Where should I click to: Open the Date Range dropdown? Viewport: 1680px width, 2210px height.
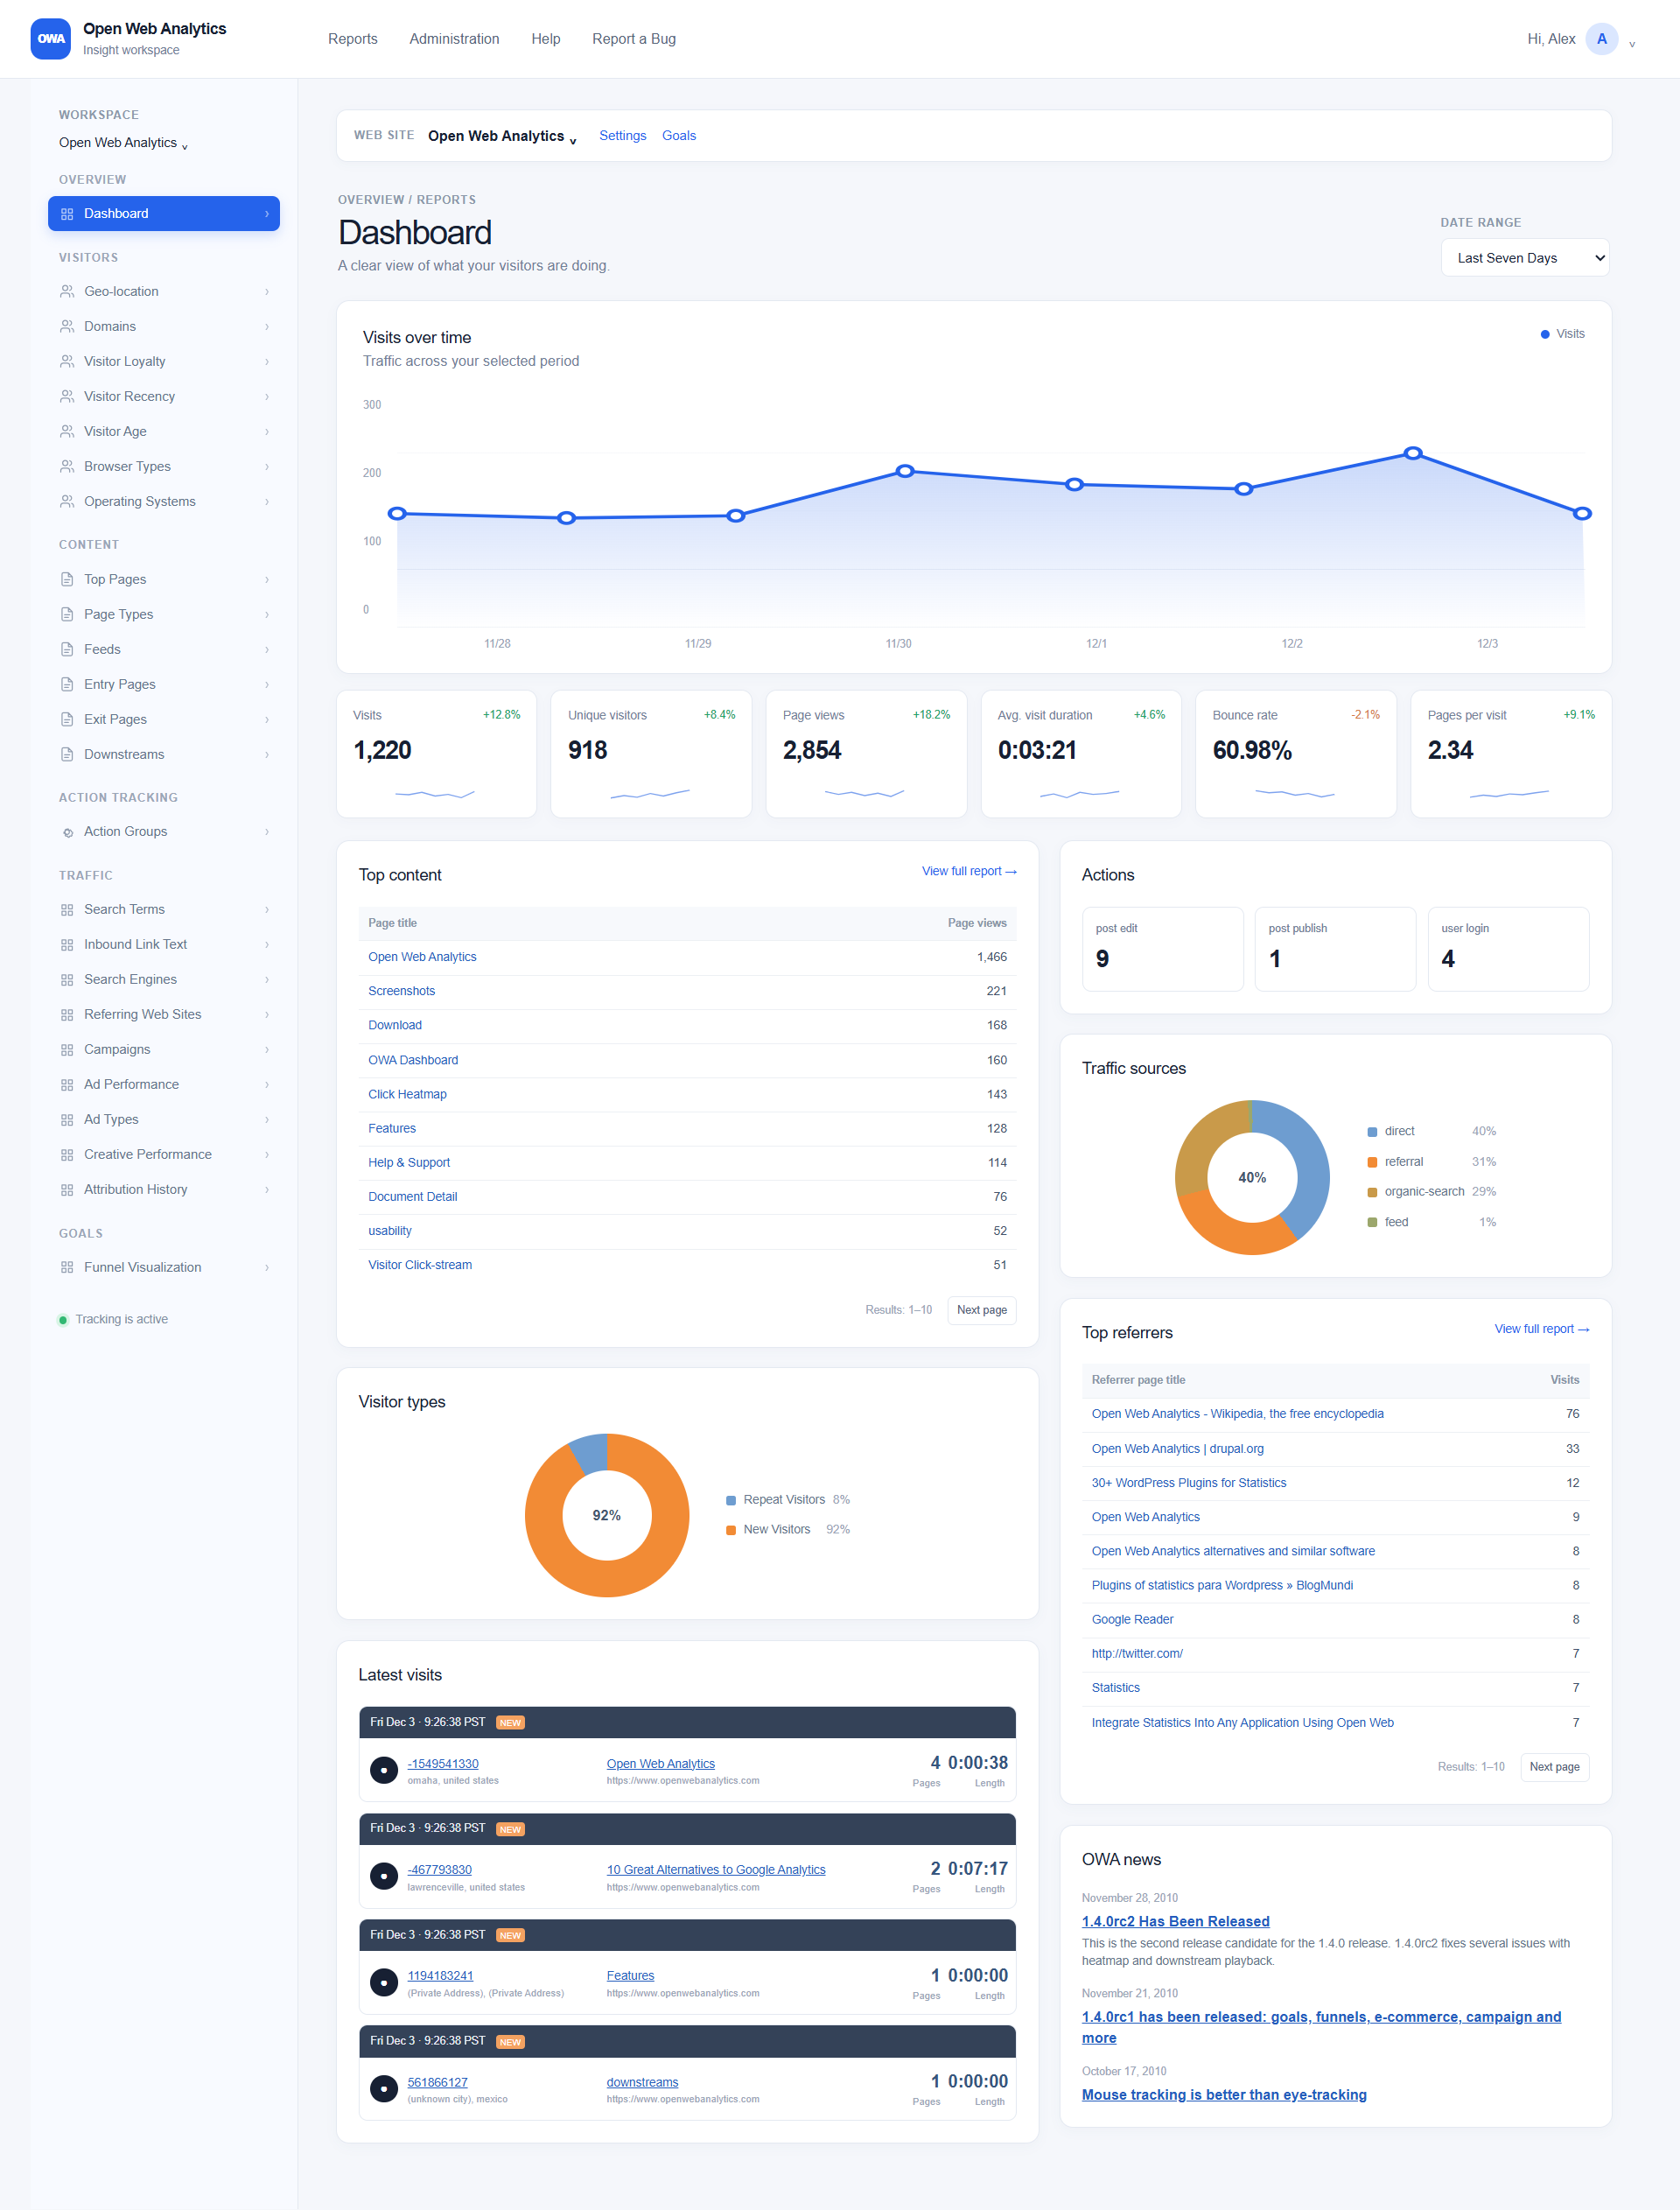(1525, 258)
